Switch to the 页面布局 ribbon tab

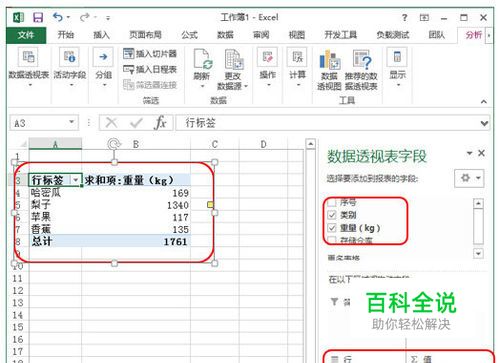coord(145,35)
